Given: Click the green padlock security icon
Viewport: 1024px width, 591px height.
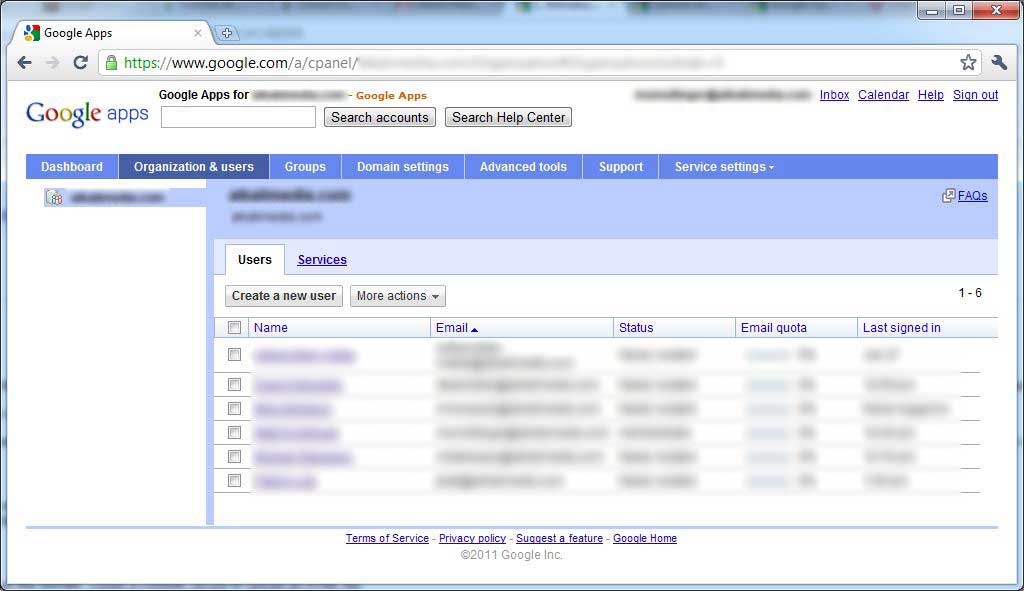Looking at the screenshot, I should pyautogui.click(x=112, y=63).
